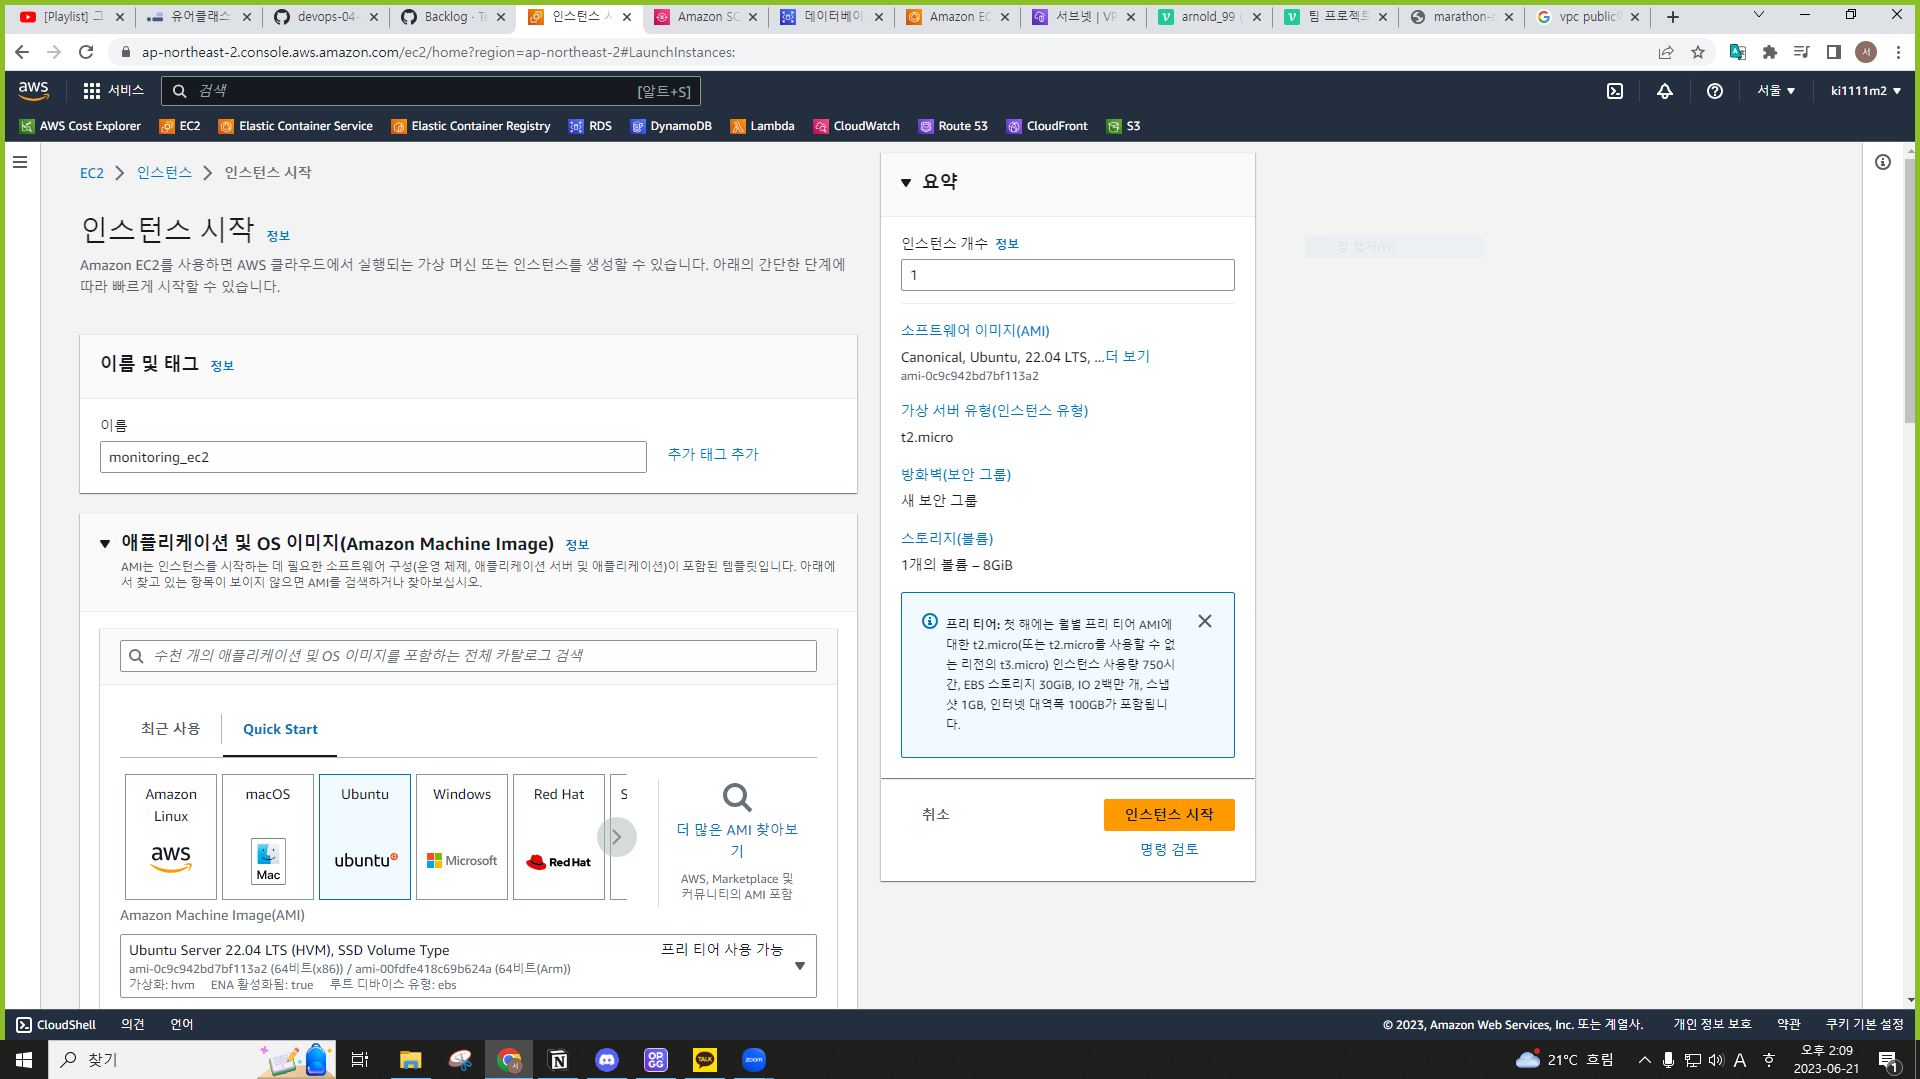
Task: Open Zoom from the taskbar
Action: (754, 1060)
